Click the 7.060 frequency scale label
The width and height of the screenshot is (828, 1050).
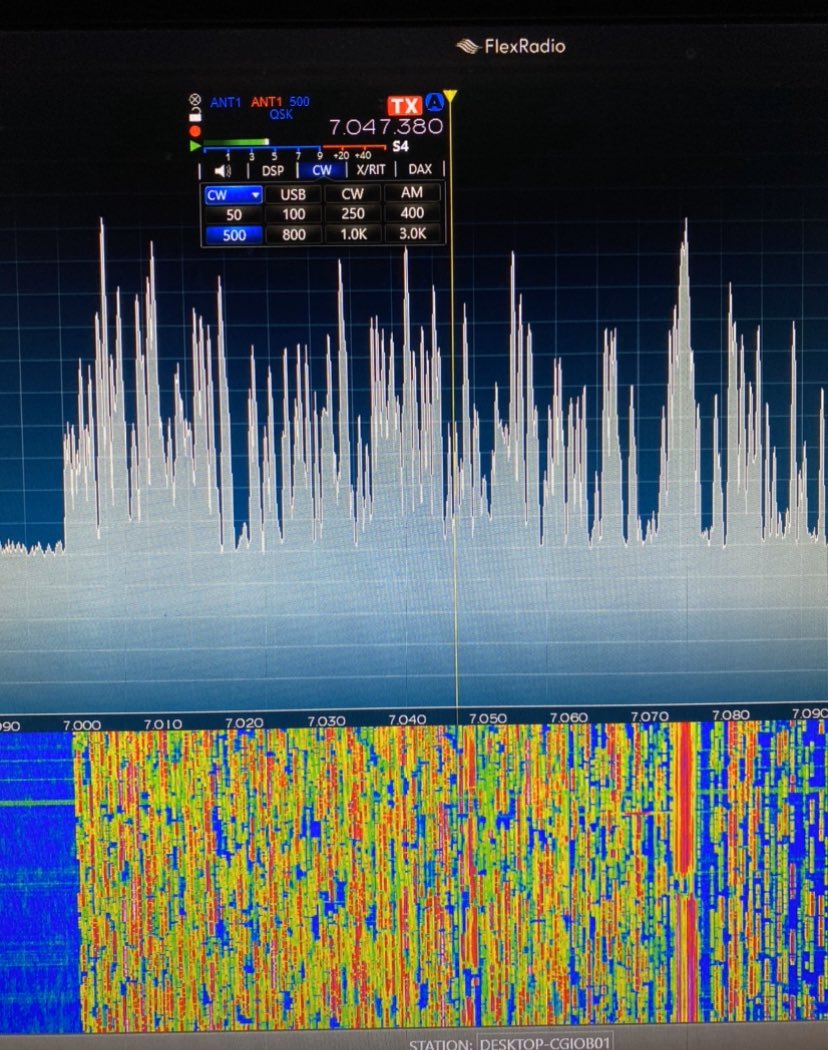click(x=569, y=717)
